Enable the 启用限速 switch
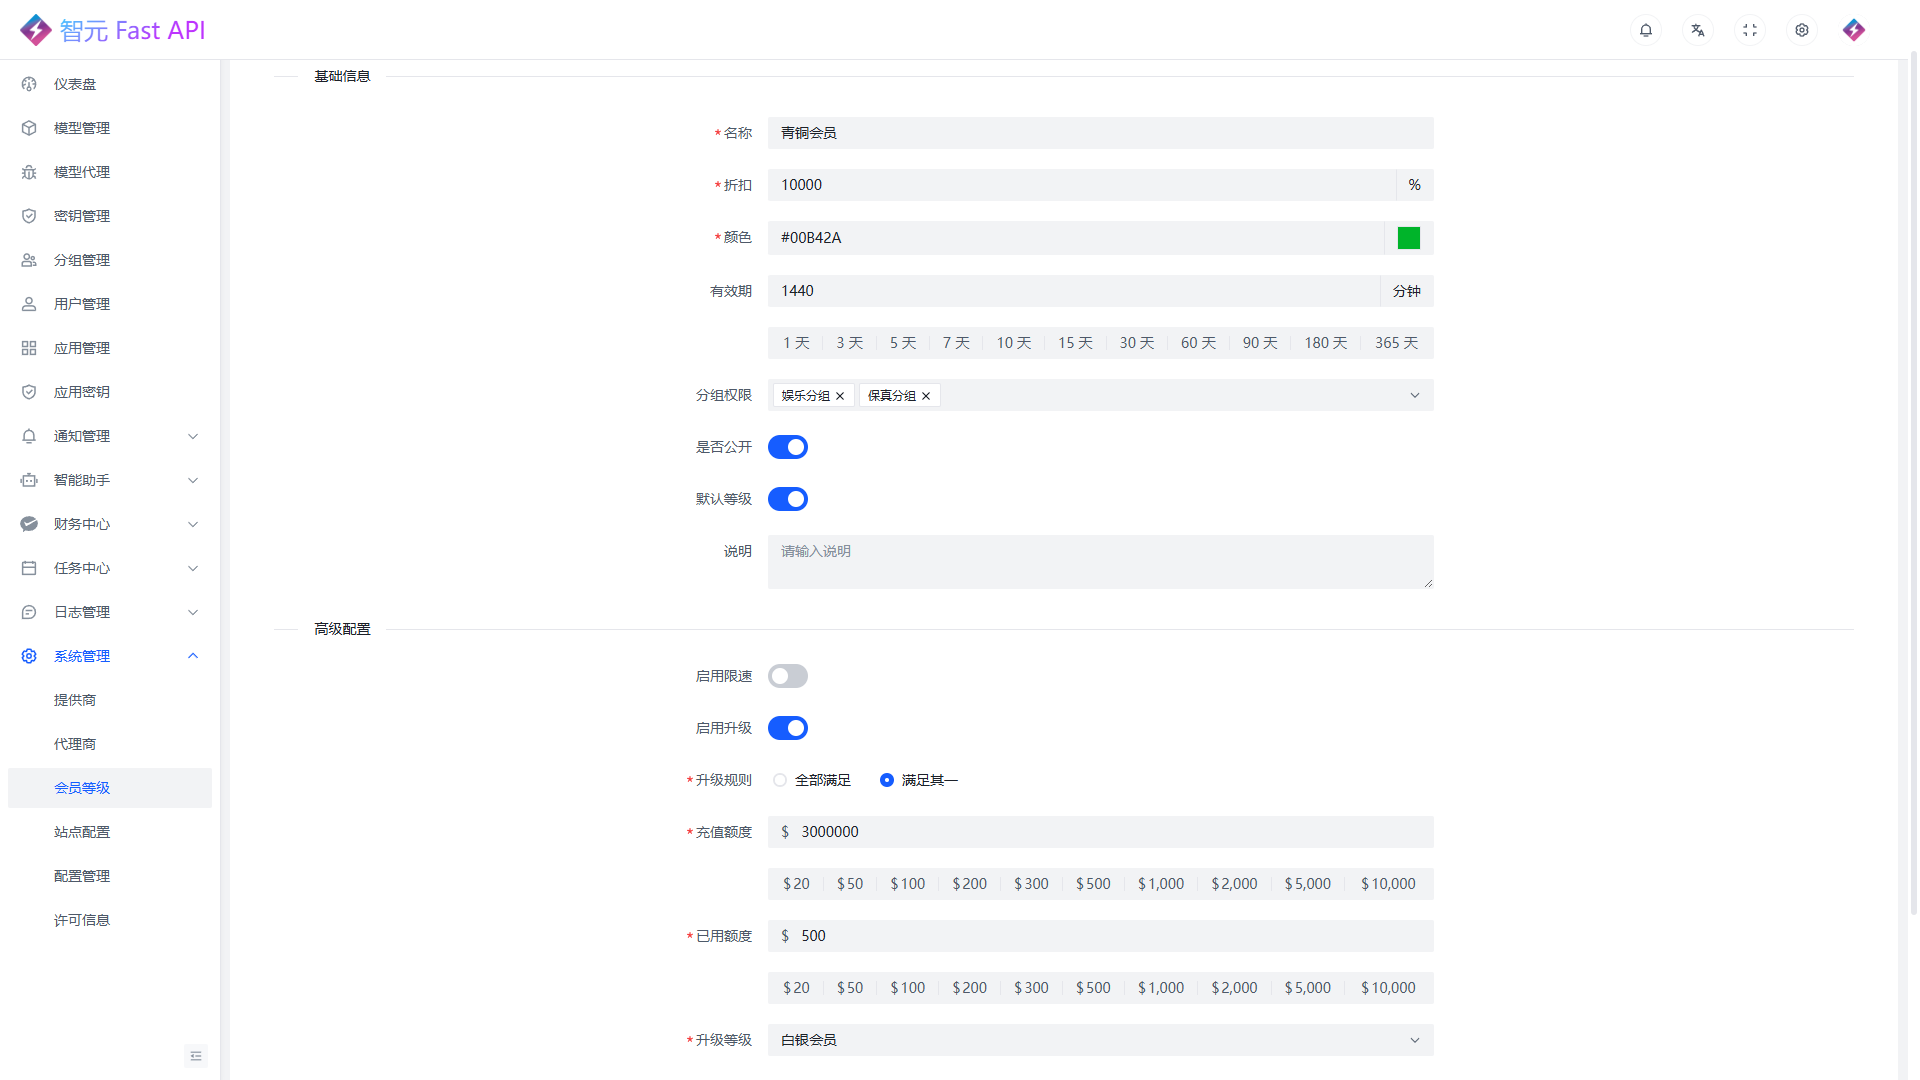 pyautogui.click(x=788, y=676)
